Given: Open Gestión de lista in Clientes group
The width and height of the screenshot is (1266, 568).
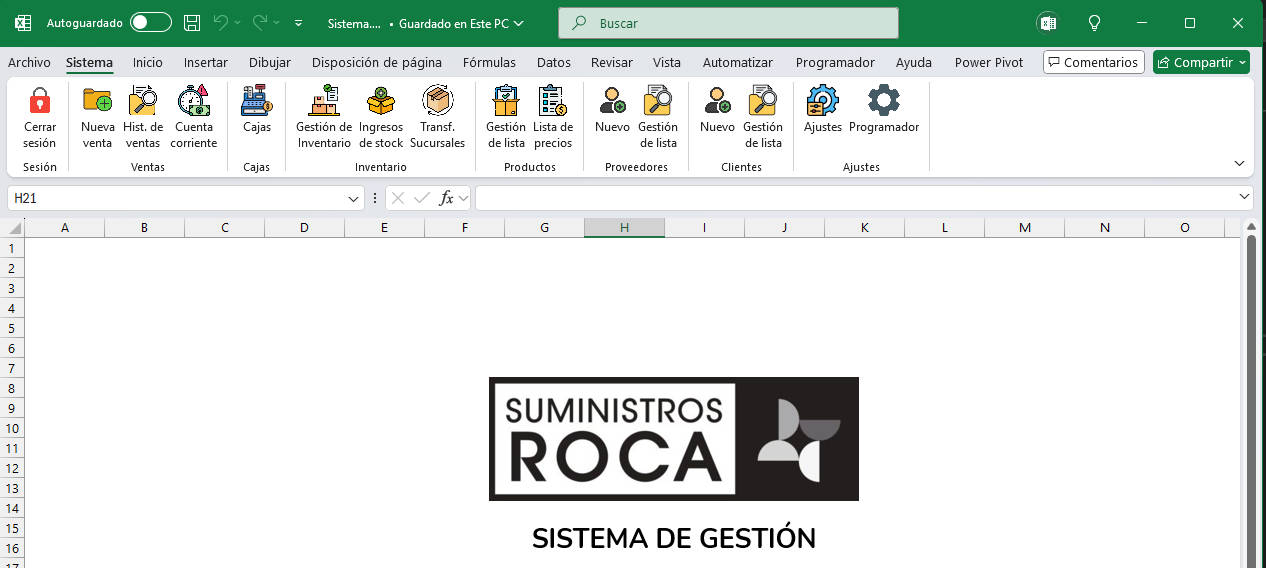Looking at the screenshot, I should (x=763, y=118).
